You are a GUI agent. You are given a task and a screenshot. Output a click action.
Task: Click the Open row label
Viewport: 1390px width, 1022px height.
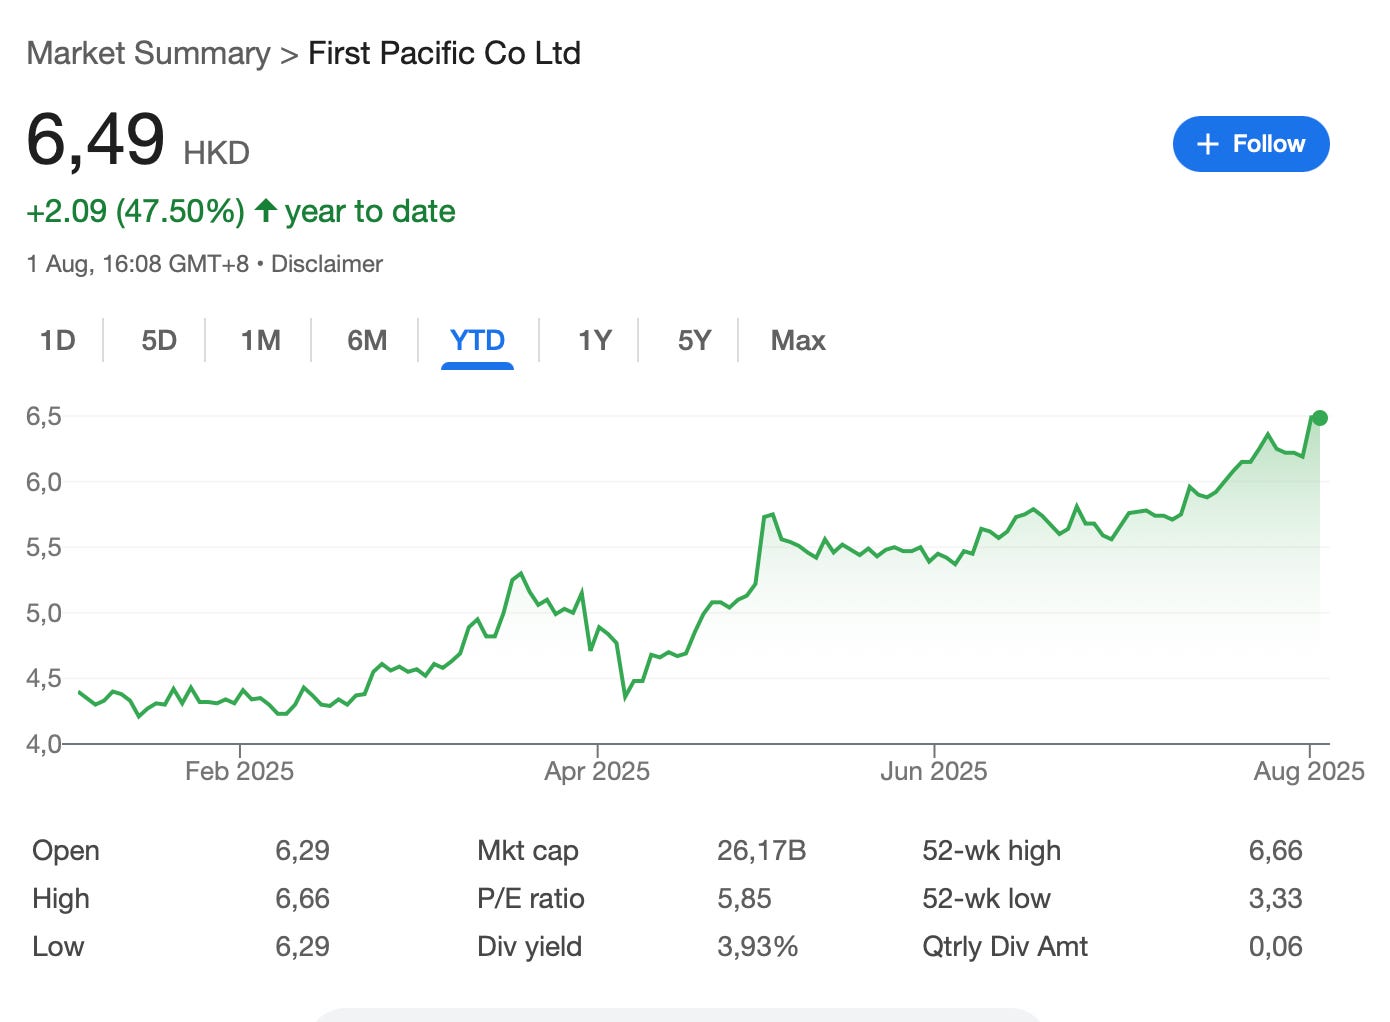(x=66, y=851)
